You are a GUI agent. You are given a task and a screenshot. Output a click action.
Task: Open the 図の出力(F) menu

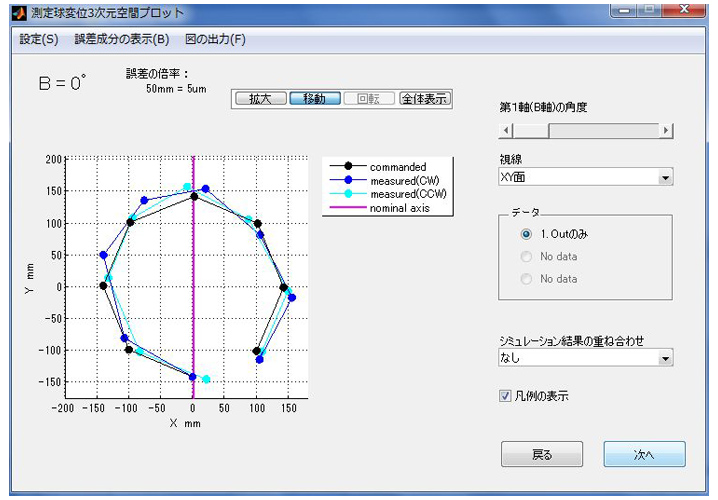pyautogui.click(x=215, y=39)
